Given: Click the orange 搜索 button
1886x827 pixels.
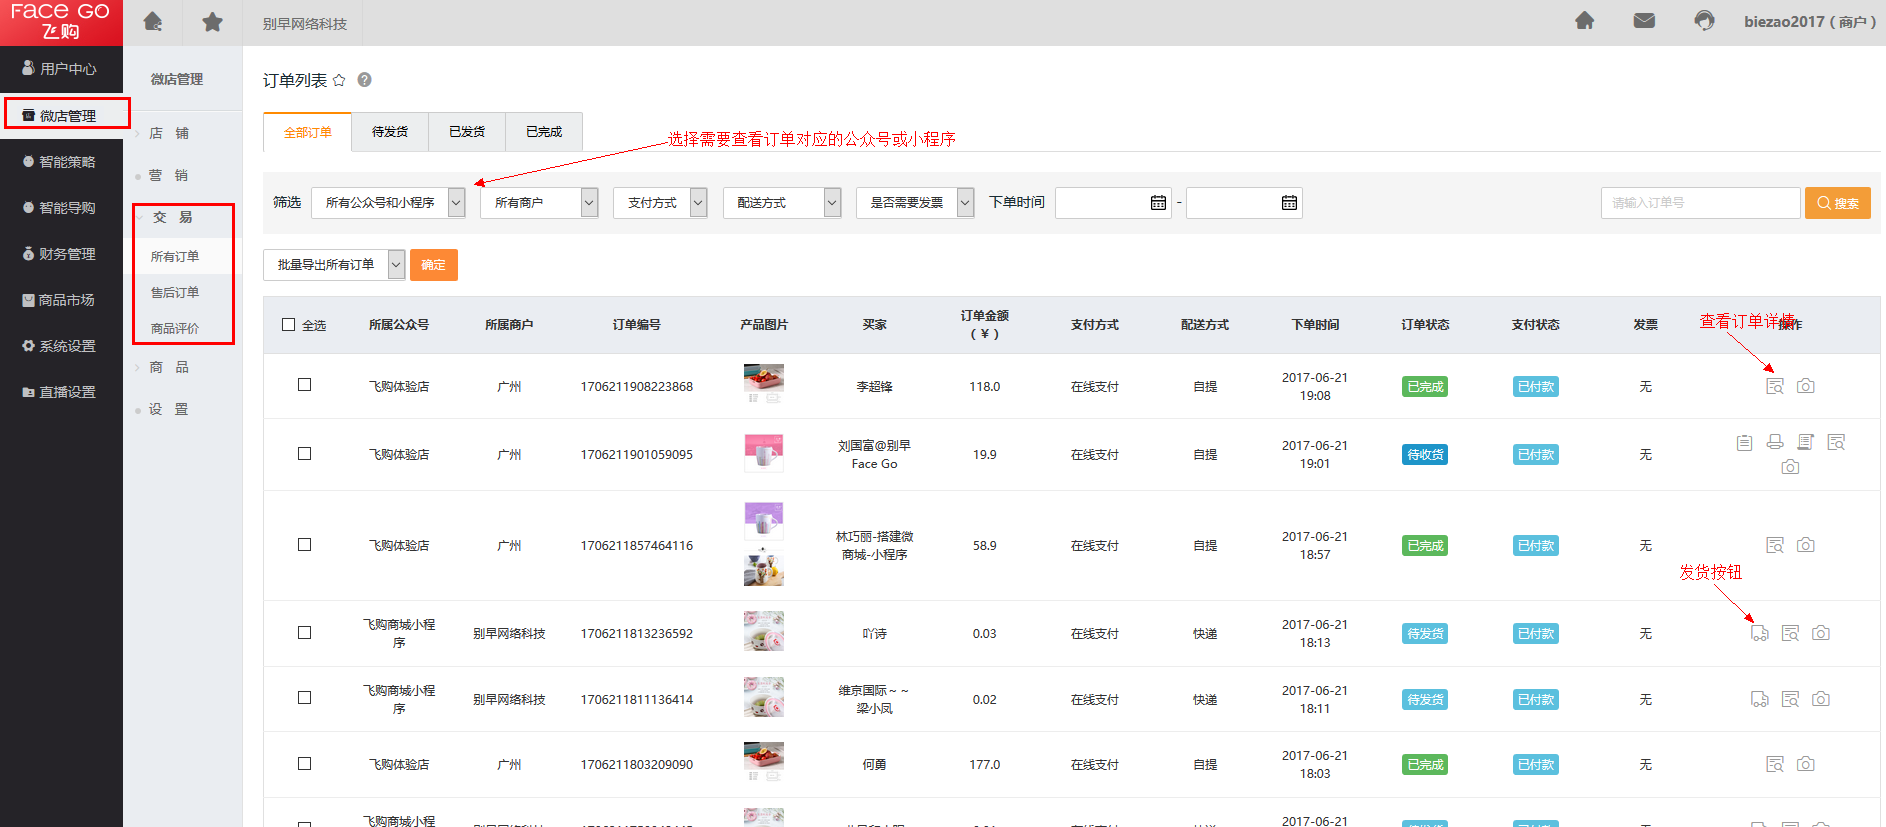Looking at the screenshot, I should pos(1837,203).
